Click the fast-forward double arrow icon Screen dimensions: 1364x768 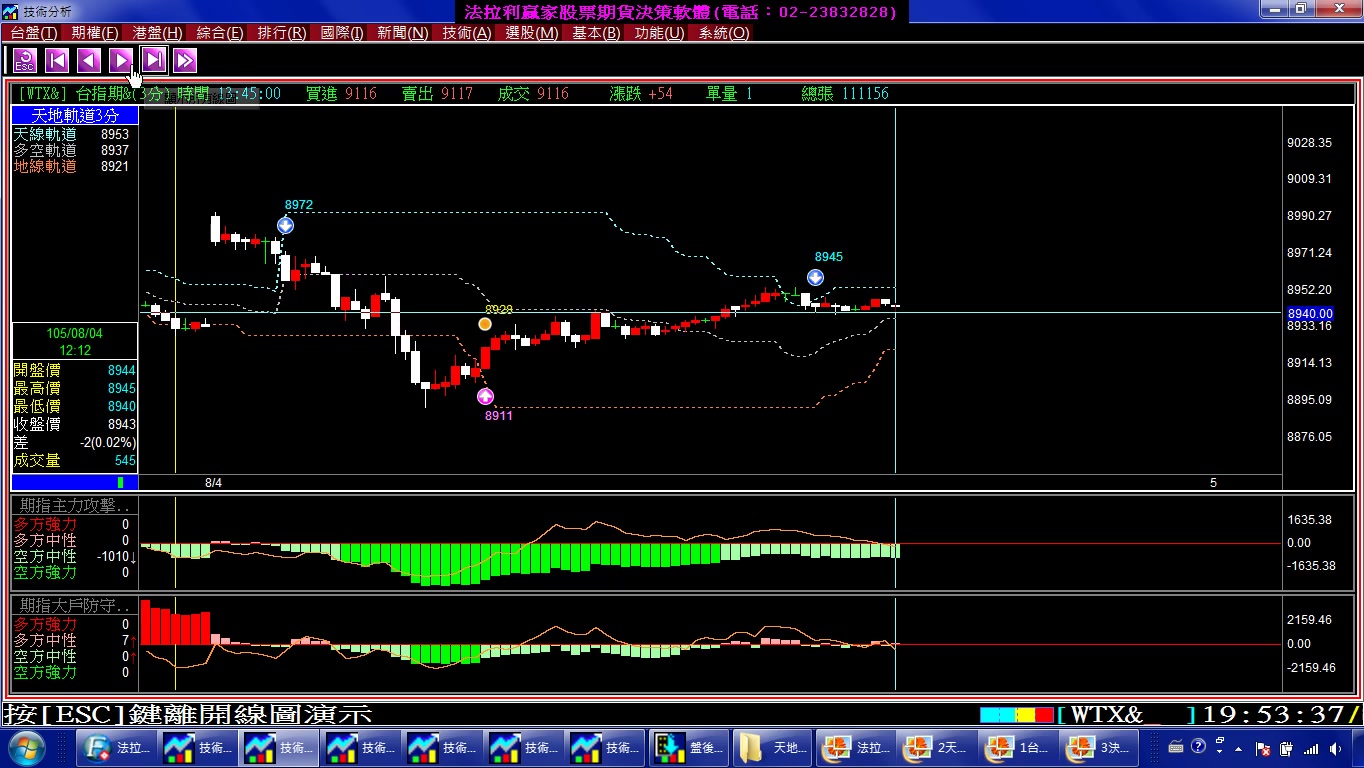(185, 61)
